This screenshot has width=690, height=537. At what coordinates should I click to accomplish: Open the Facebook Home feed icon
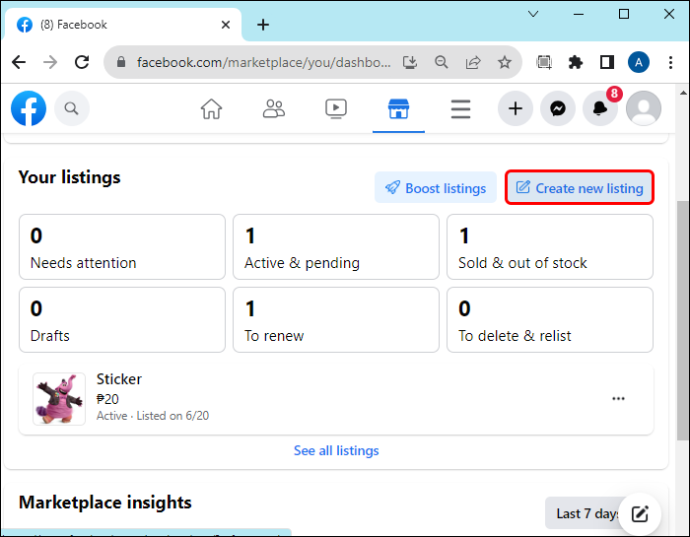(x=211, y=109)
